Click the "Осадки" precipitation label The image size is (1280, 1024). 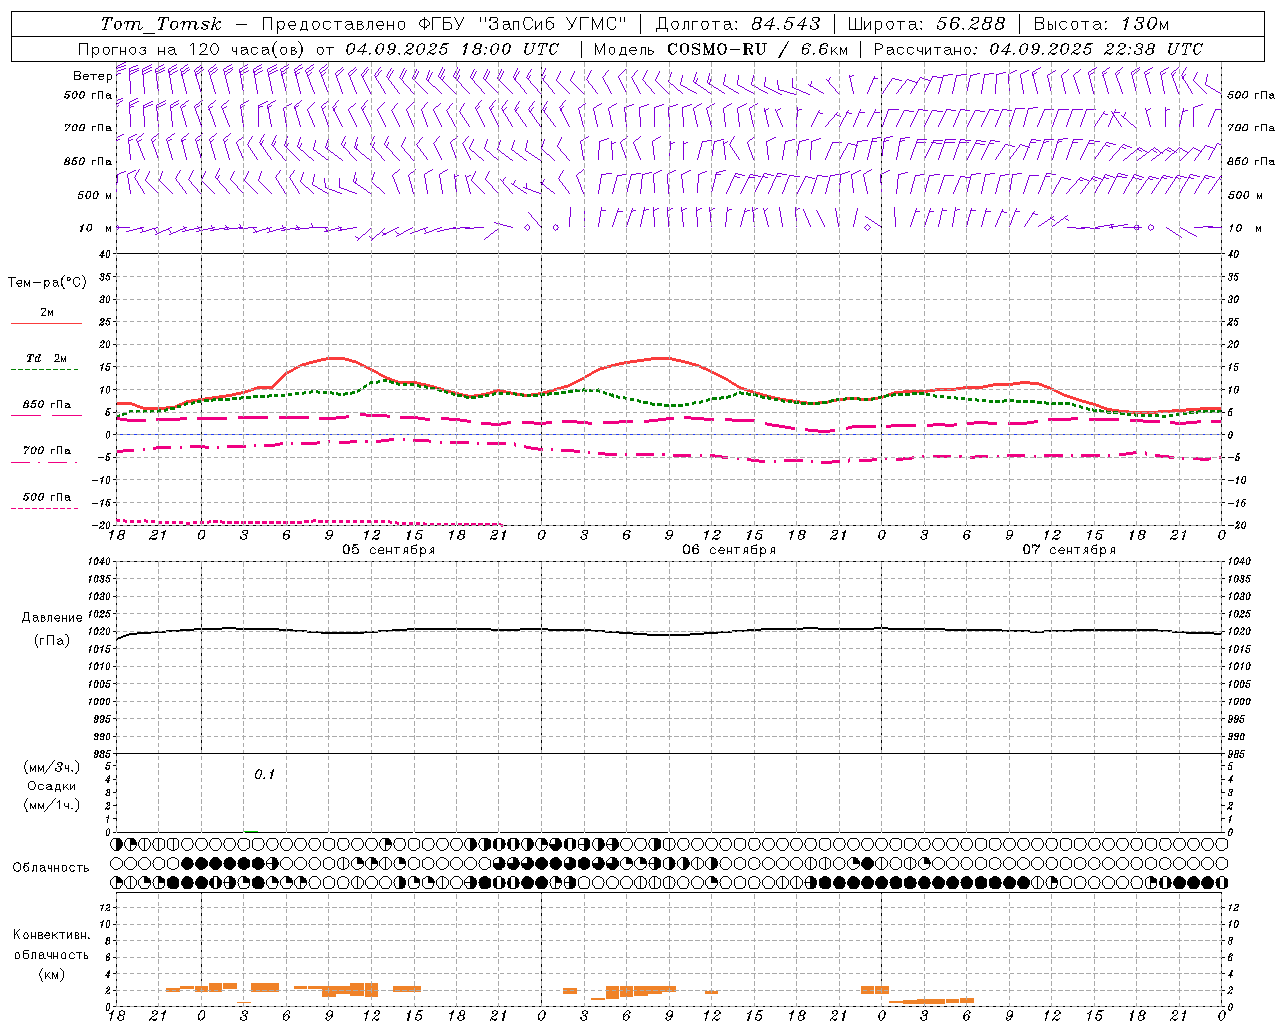pyautogui.click(x=51, y=786)
